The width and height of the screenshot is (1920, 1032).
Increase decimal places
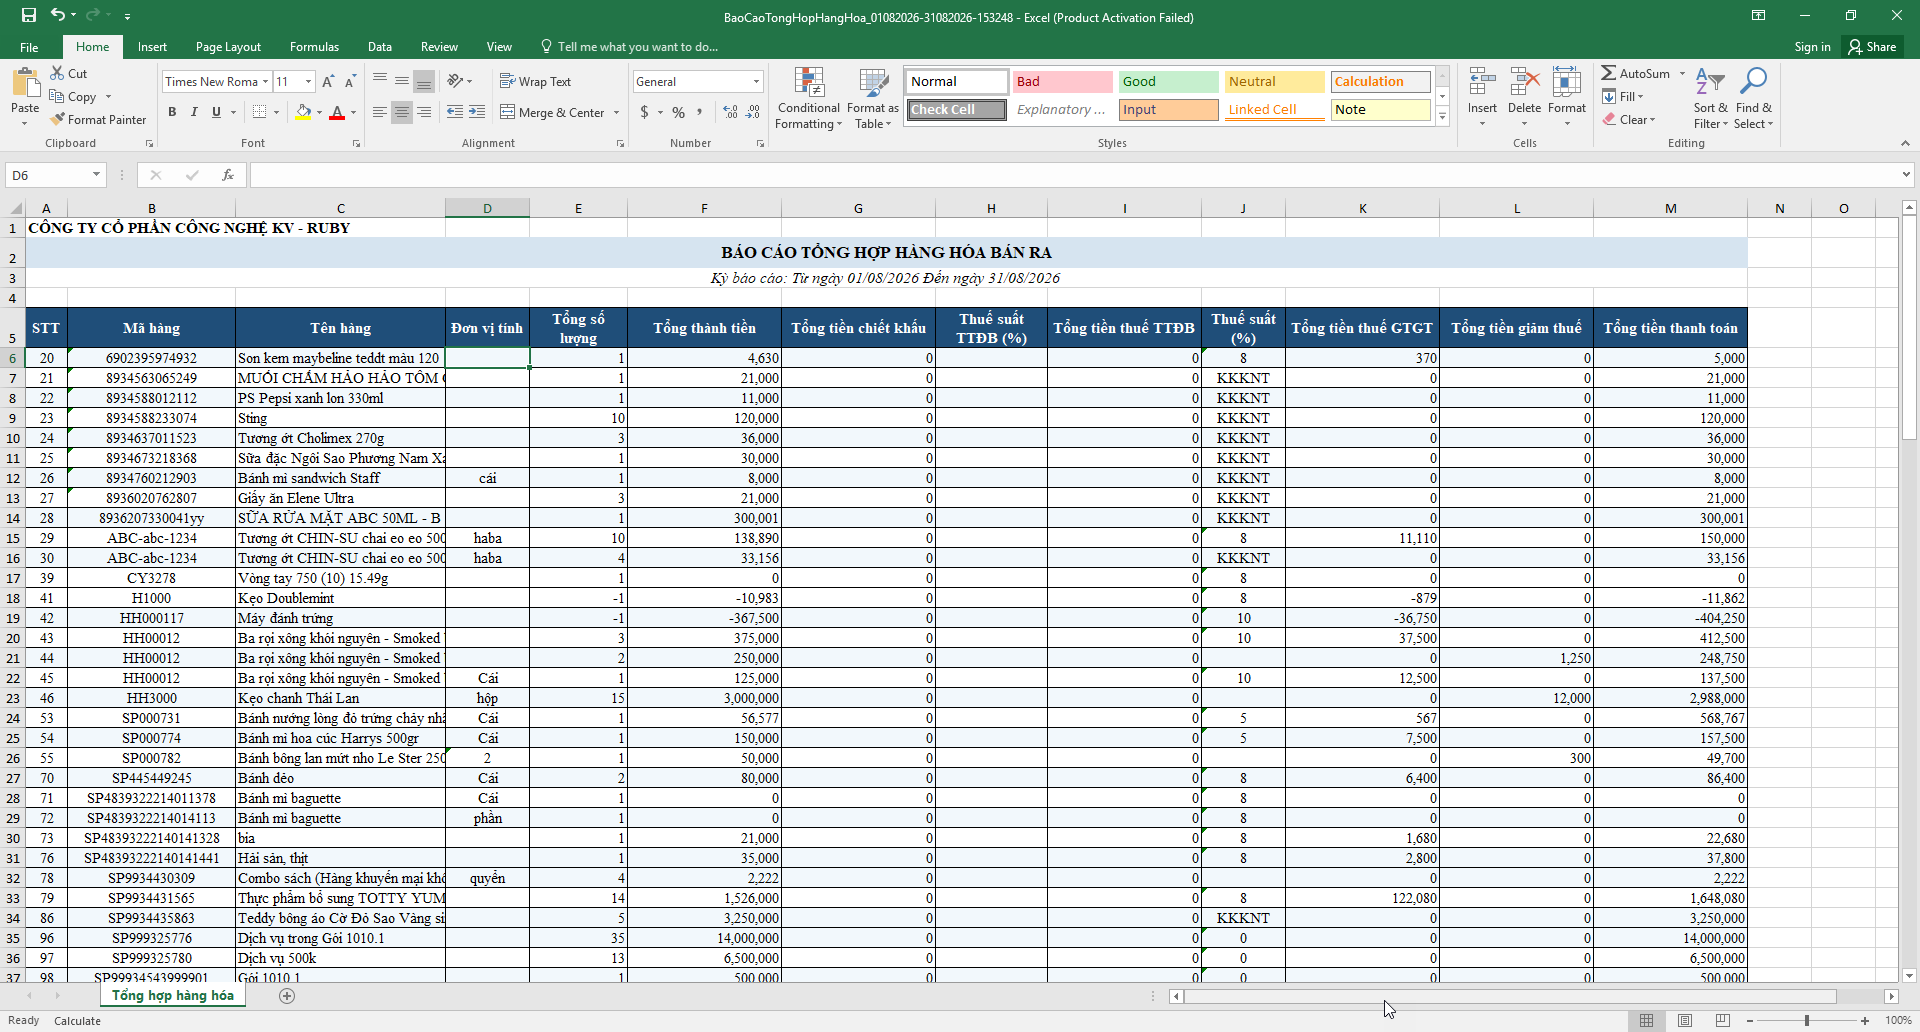(730, 112)
